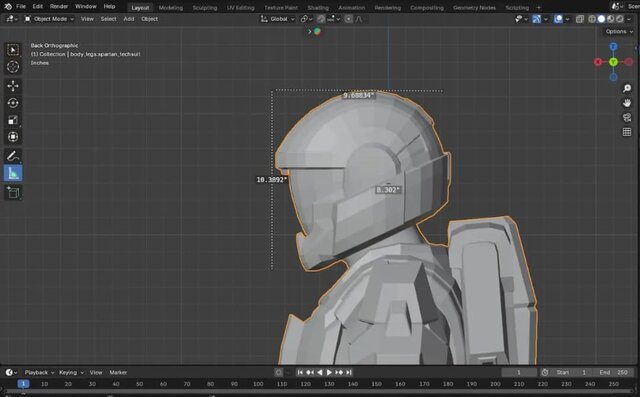Toggle snapping magnet icon
The width and height of the screenshot is (640, 397).
point(321,19)
